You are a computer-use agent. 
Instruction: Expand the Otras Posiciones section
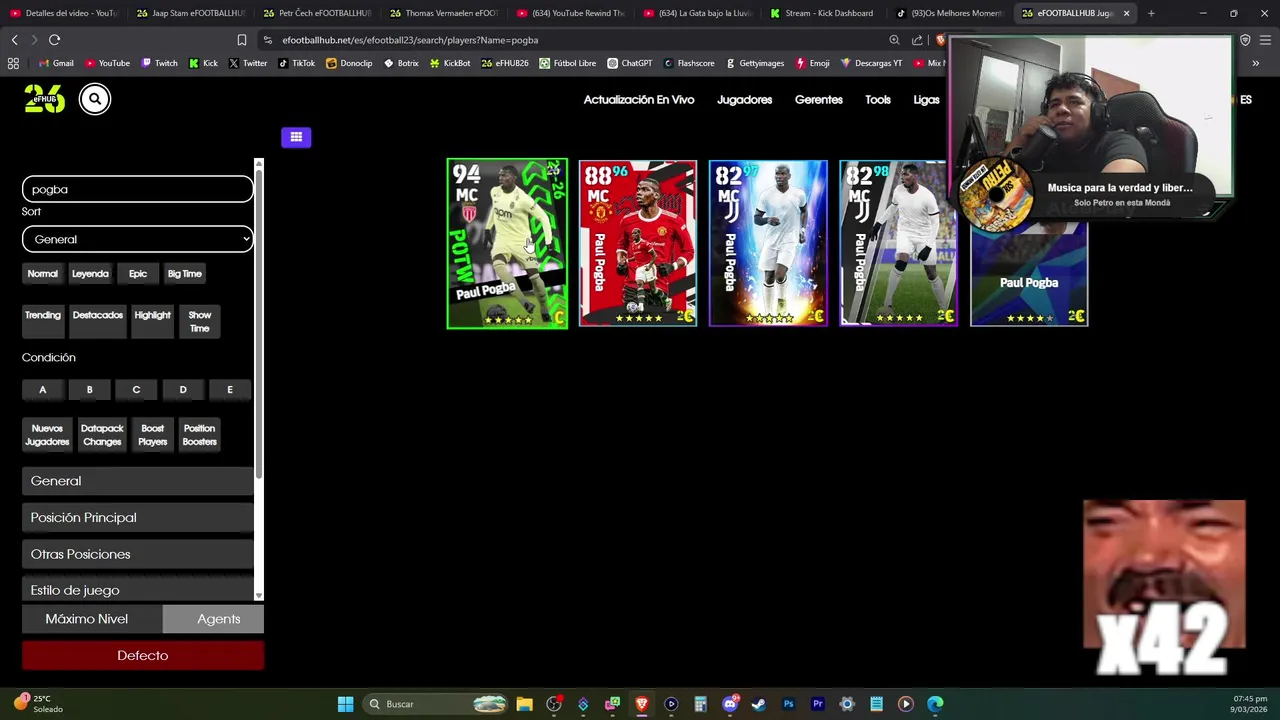(138, 554)
